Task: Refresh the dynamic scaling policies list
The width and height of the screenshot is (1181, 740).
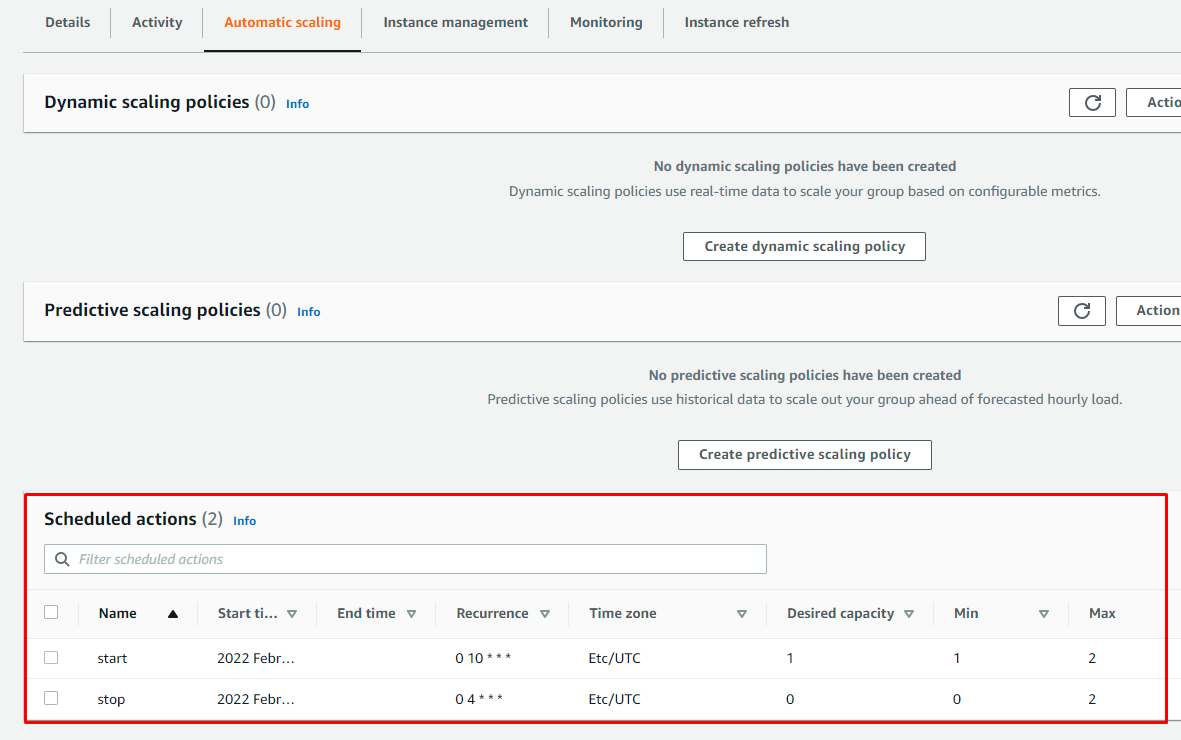Action: [x=1092, y=102]
